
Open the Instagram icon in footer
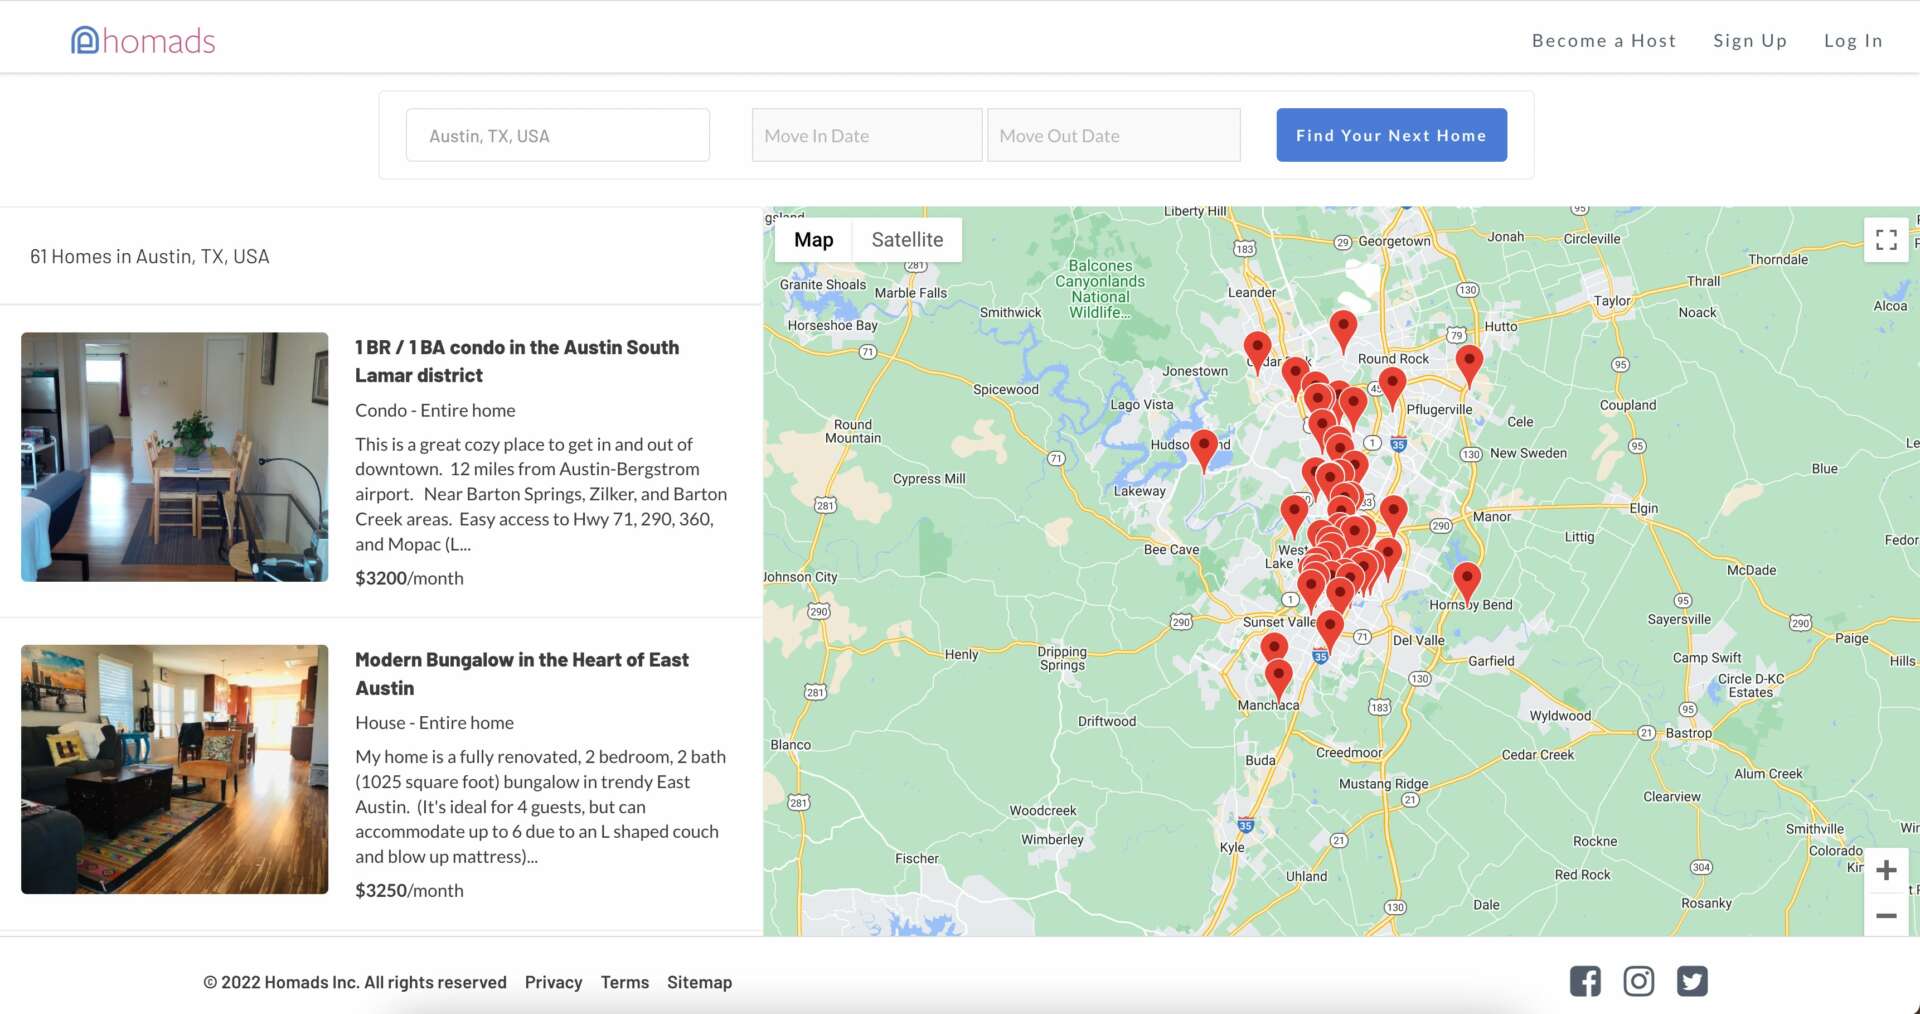click(x=1638, y=981)
